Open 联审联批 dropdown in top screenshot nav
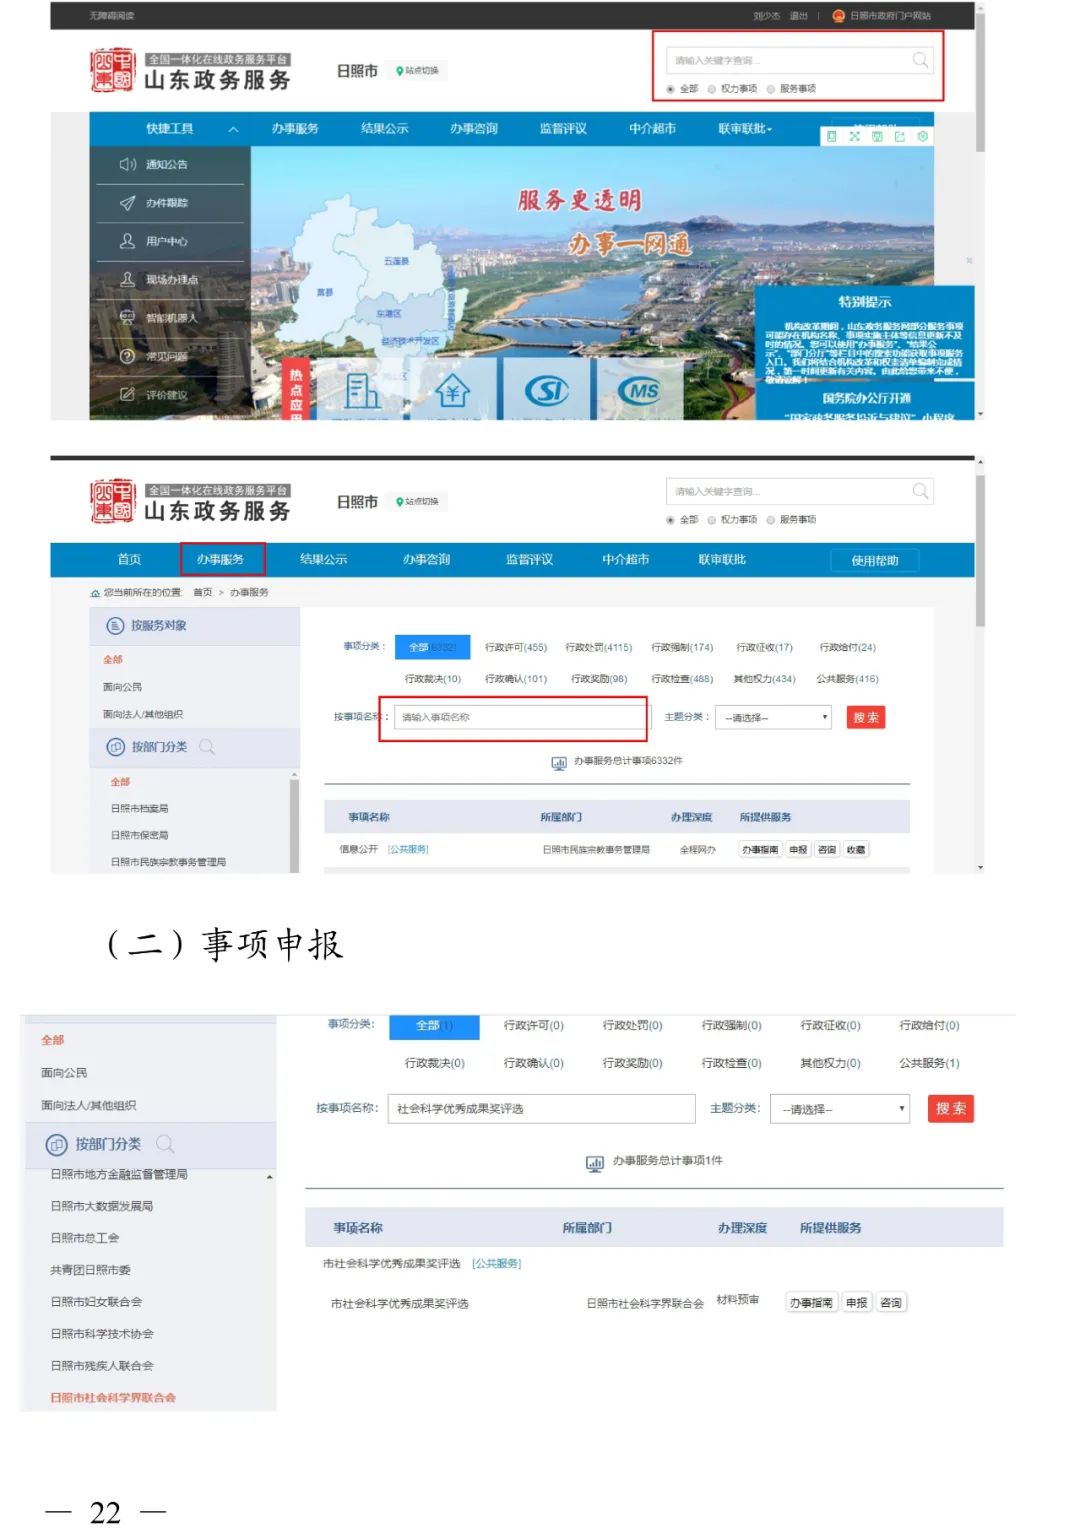 point(745,129)
